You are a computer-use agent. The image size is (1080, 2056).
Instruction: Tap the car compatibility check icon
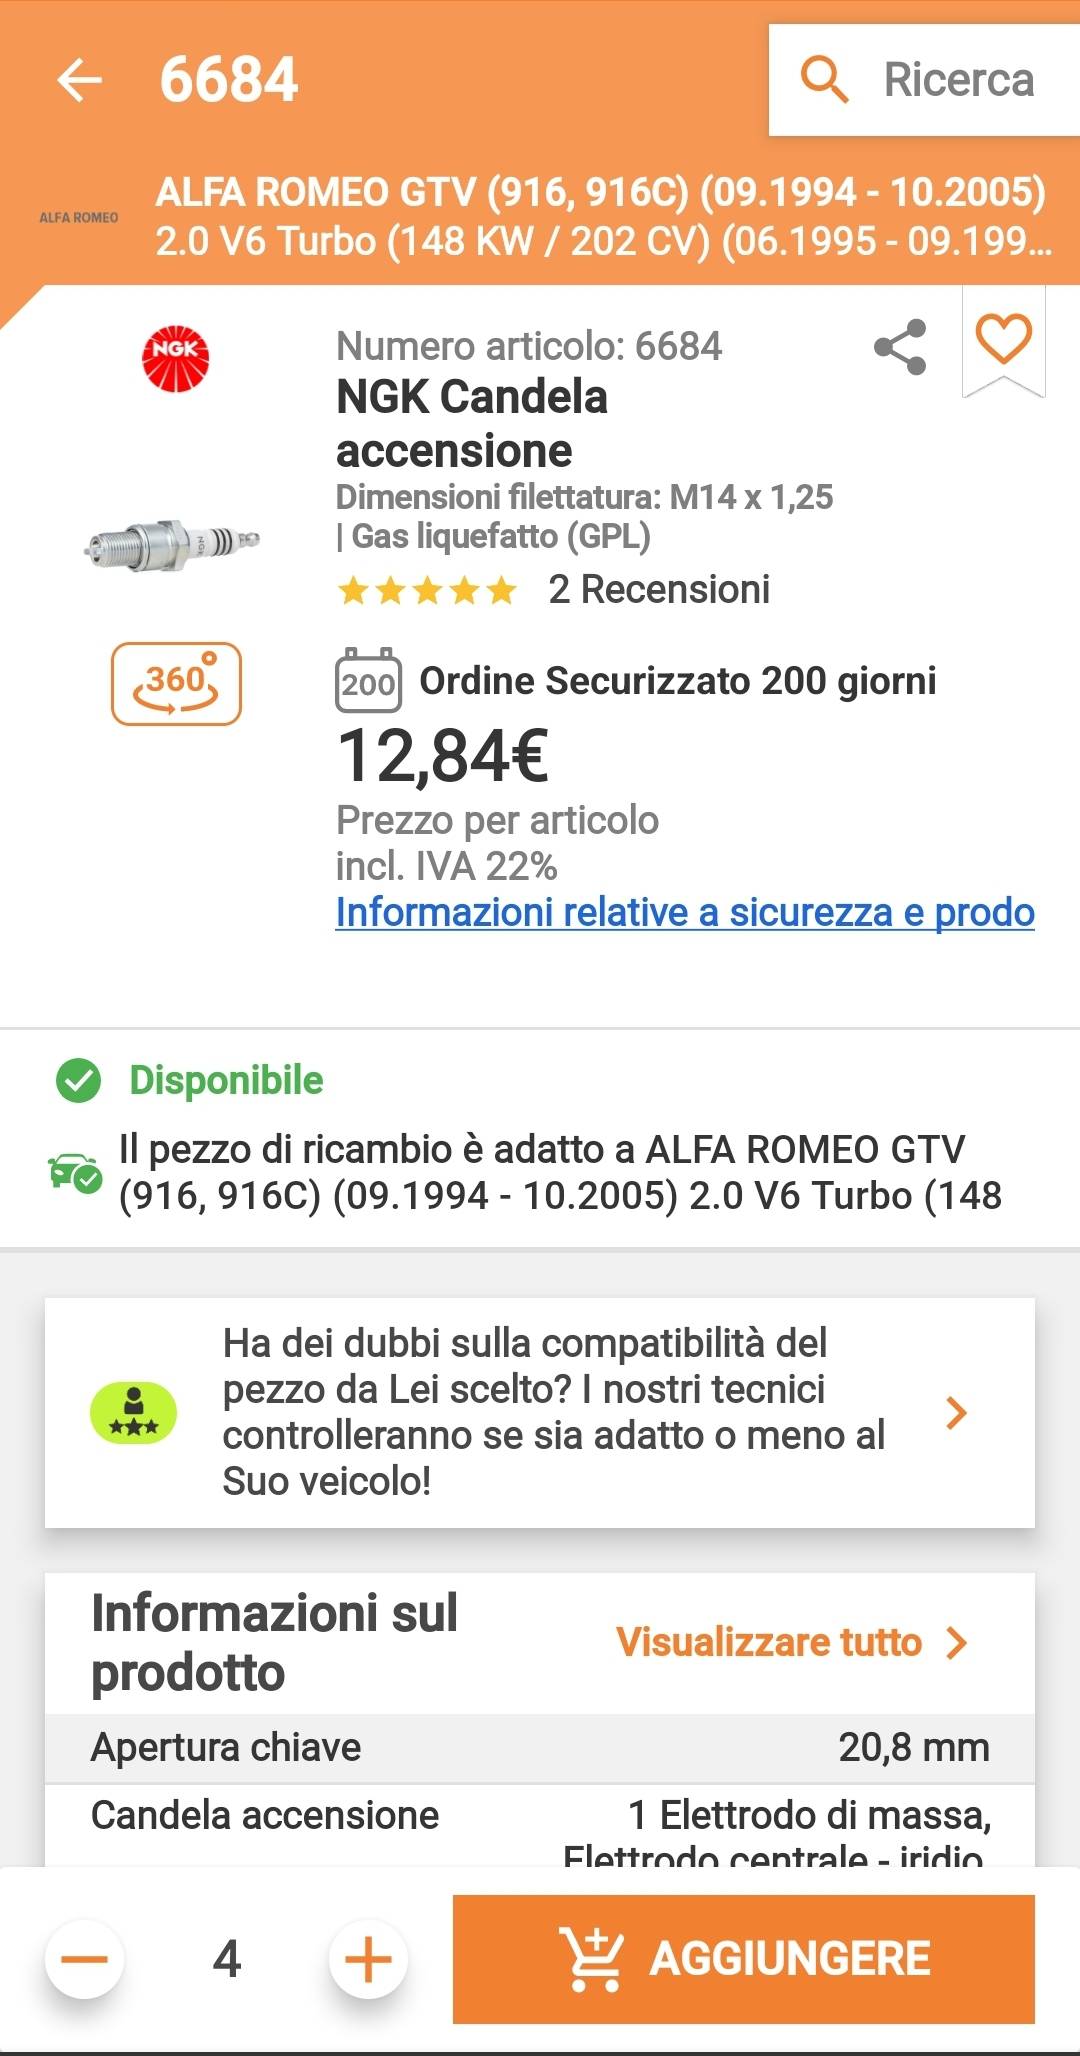[75, 1172]
